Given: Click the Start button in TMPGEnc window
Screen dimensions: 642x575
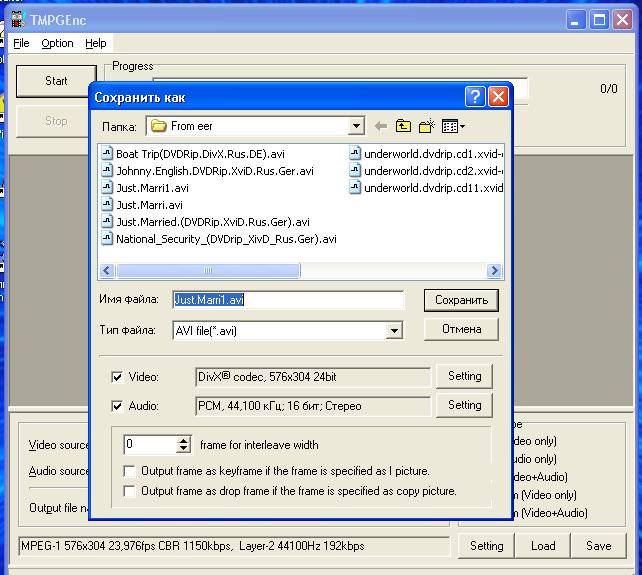Looking at the screenshot, I should [x=57, y=81].
